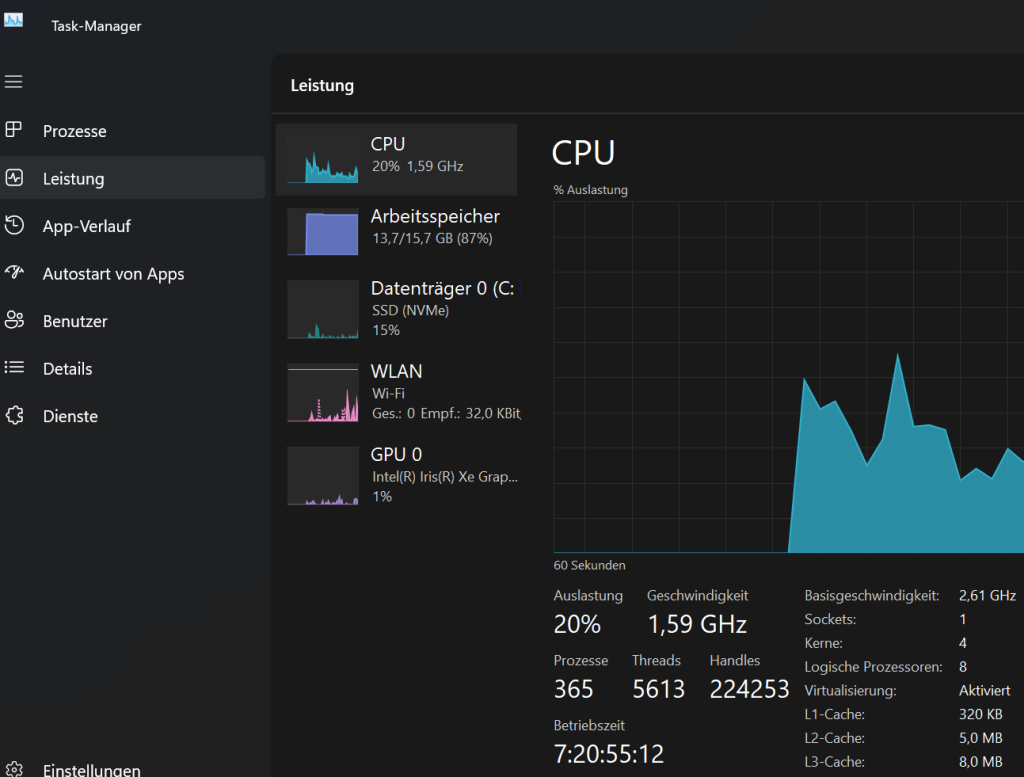The width and height of the screenshot is (1024, 777).
Task: Click the Prozesse count 365
Action: [573, 689]
